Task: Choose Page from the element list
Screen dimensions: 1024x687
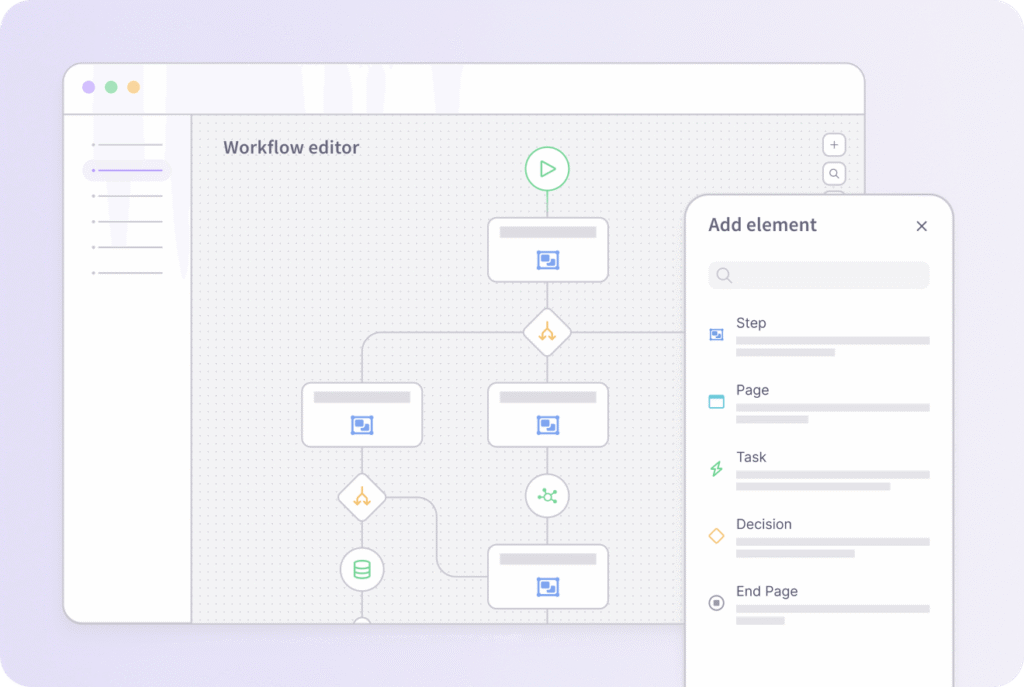Action: click(x=752, y=390)
